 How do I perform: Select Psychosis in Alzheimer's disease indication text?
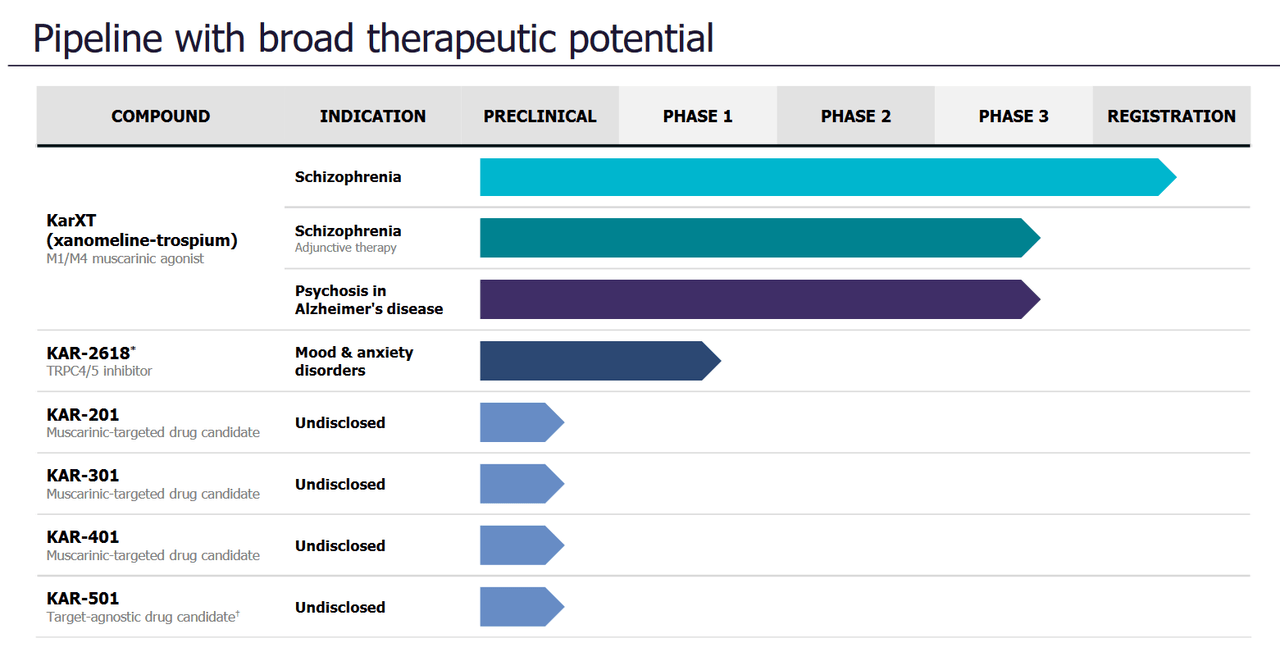[x=368, y=300]
